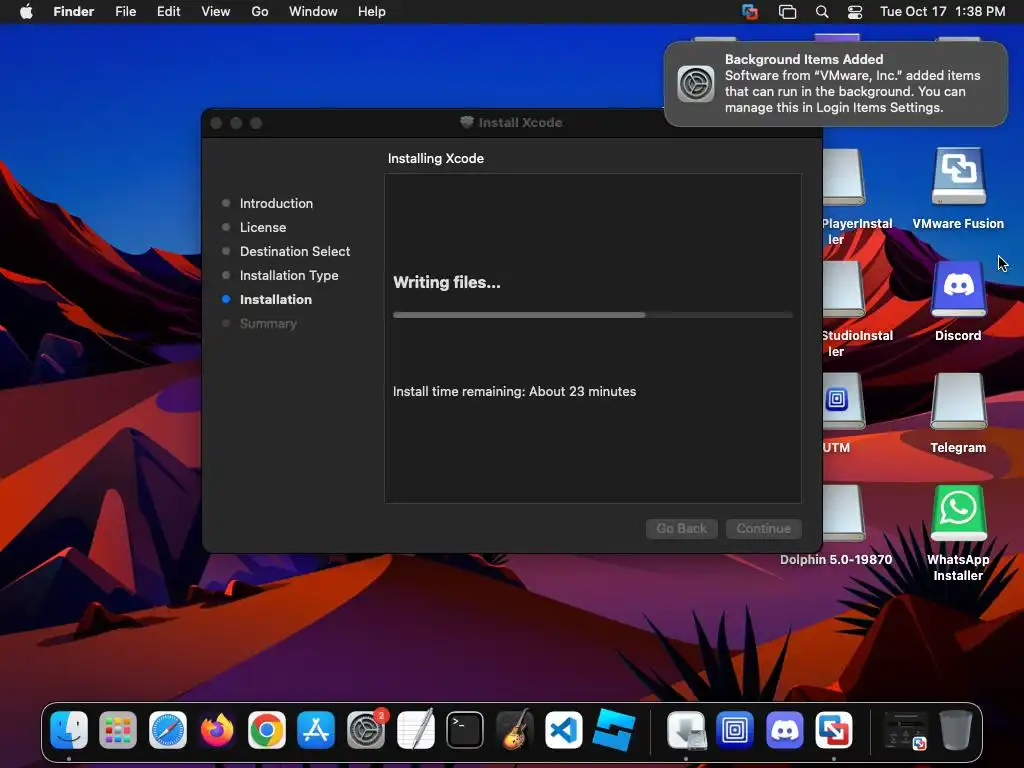Open Finder from the Dock
1024x768 pixels.
69,729
